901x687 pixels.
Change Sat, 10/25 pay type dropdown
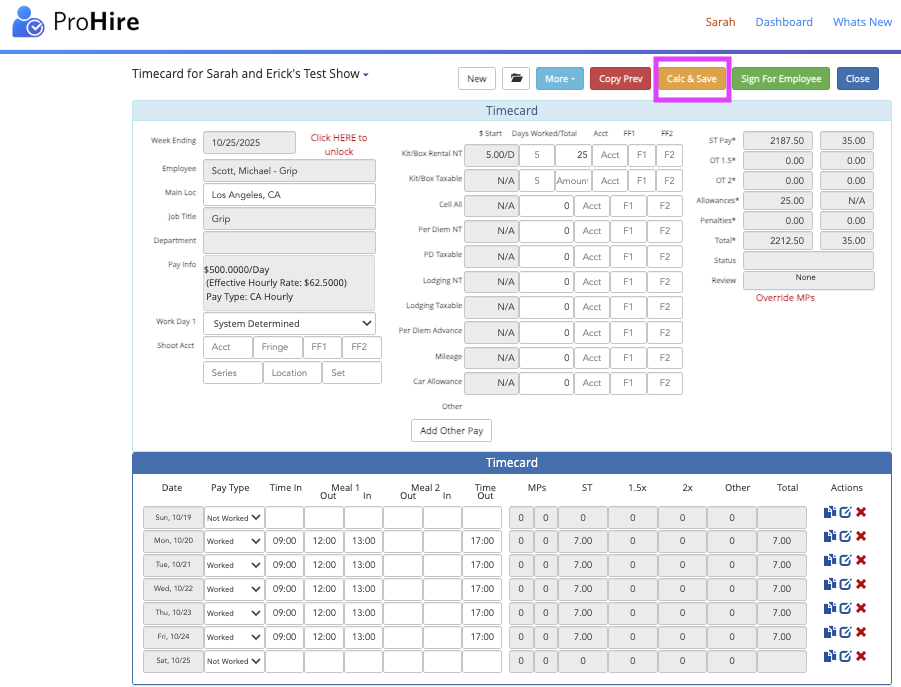pyautogui.click(x=234, y=661)
